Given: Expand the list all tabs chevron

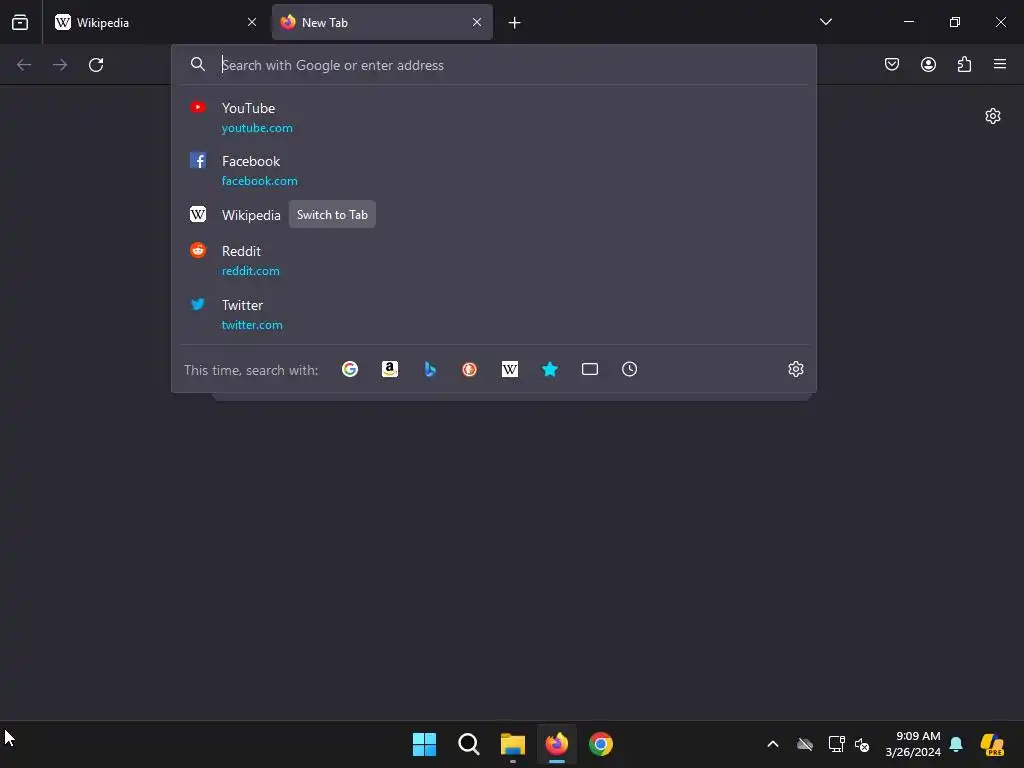Looking at the screenshot, I should click(x=825, y=22).
